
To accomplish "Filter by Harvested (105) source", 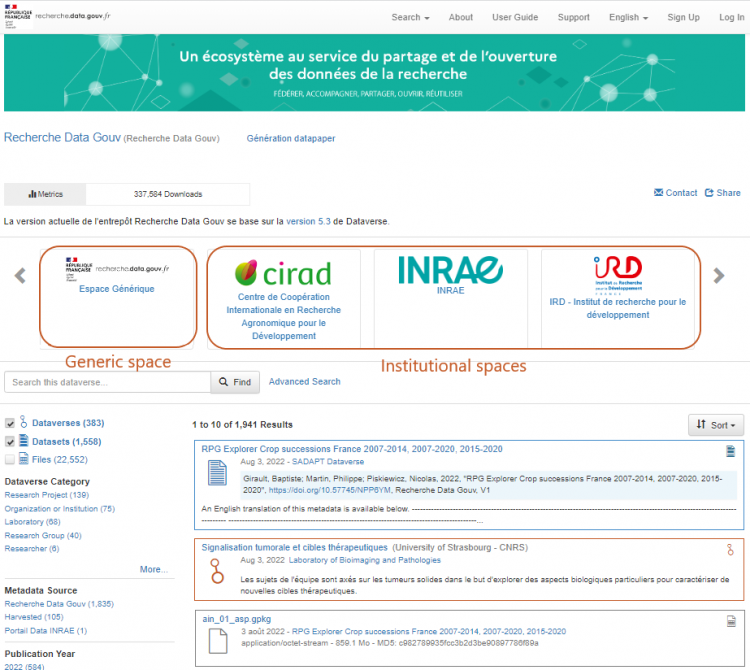I will 33,617.
